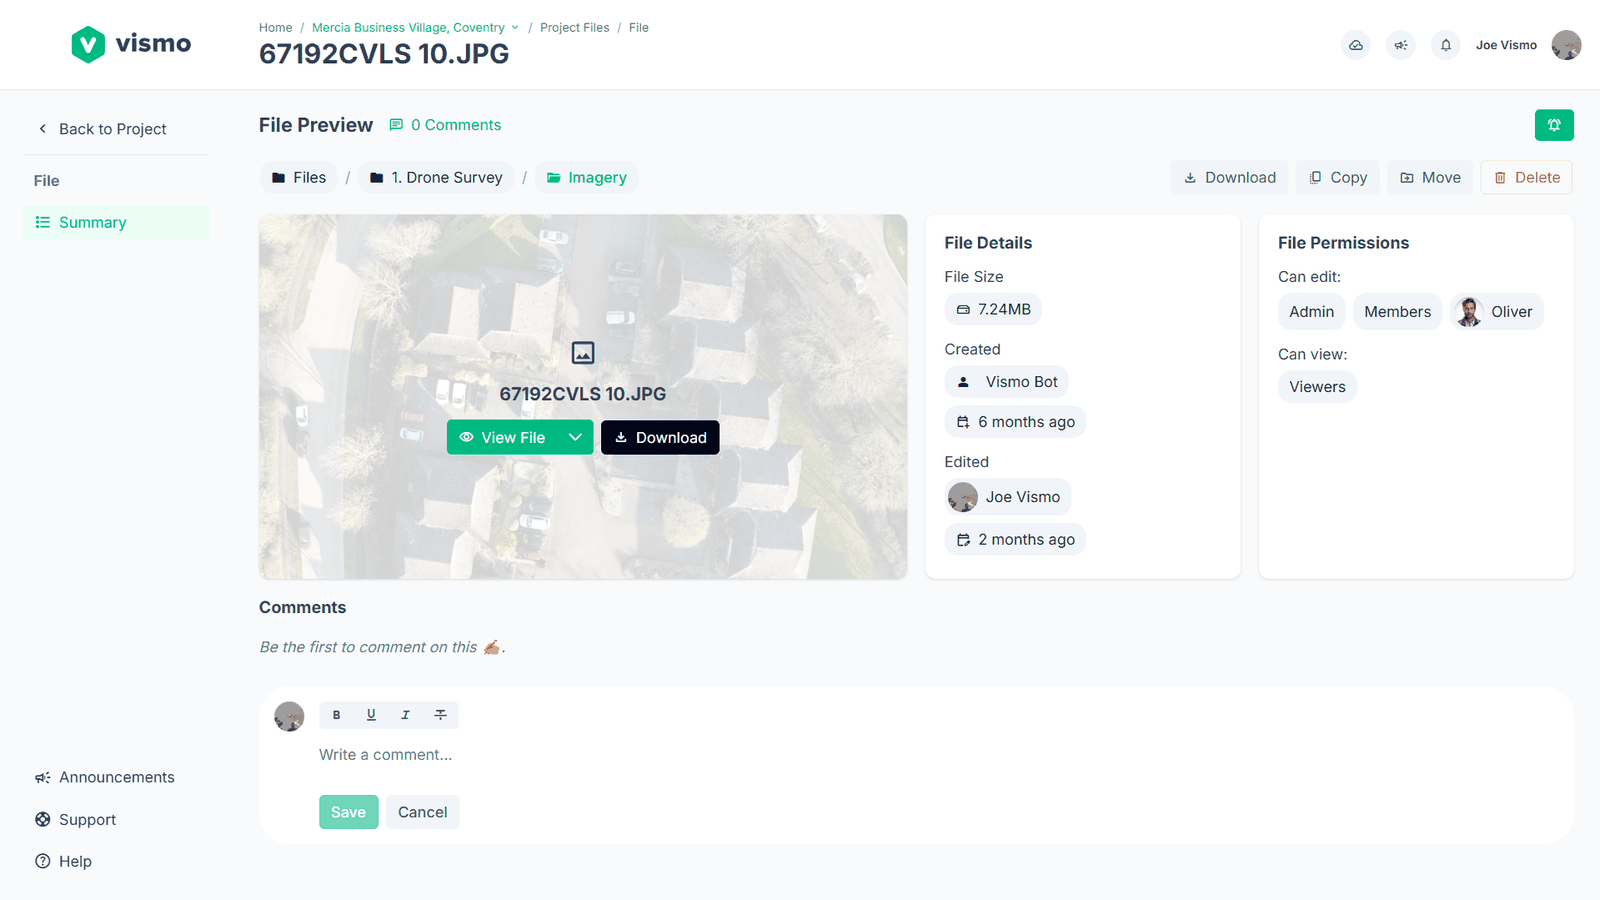
Task: Toggle underline formatting in comment editor
Action: pos(371,715)
